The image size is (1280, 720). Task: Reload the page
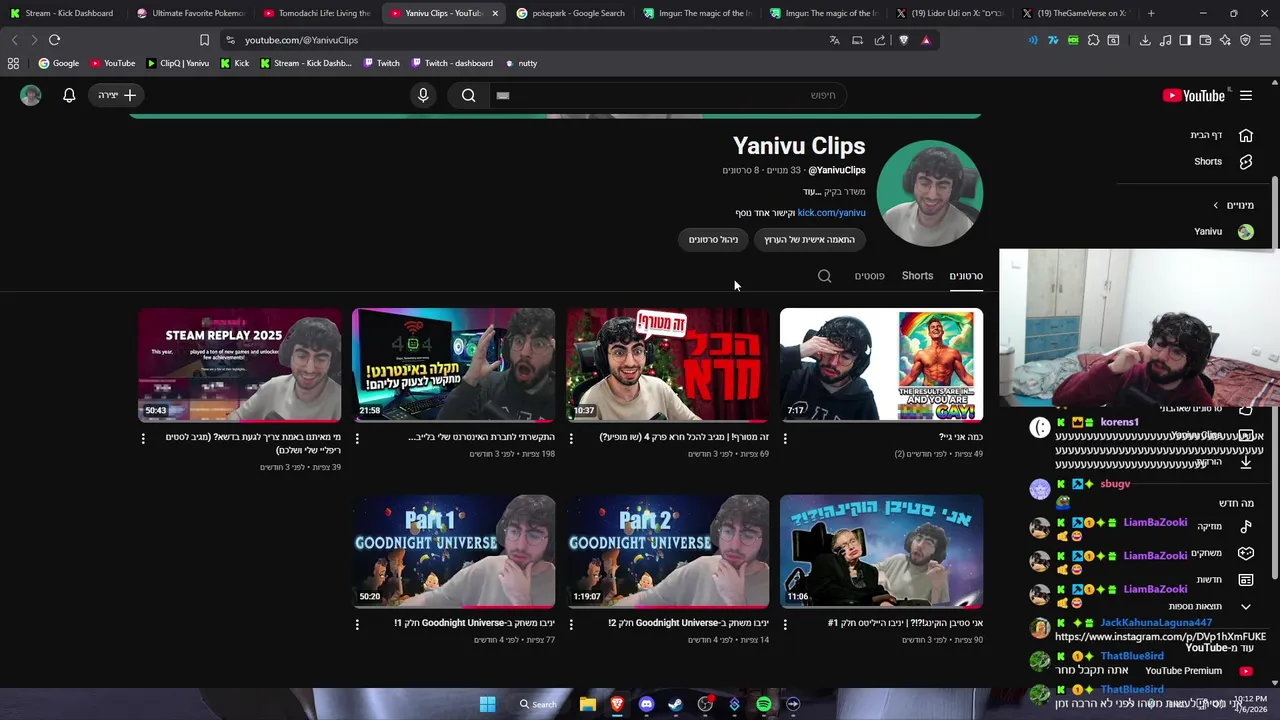click(54, 40)
